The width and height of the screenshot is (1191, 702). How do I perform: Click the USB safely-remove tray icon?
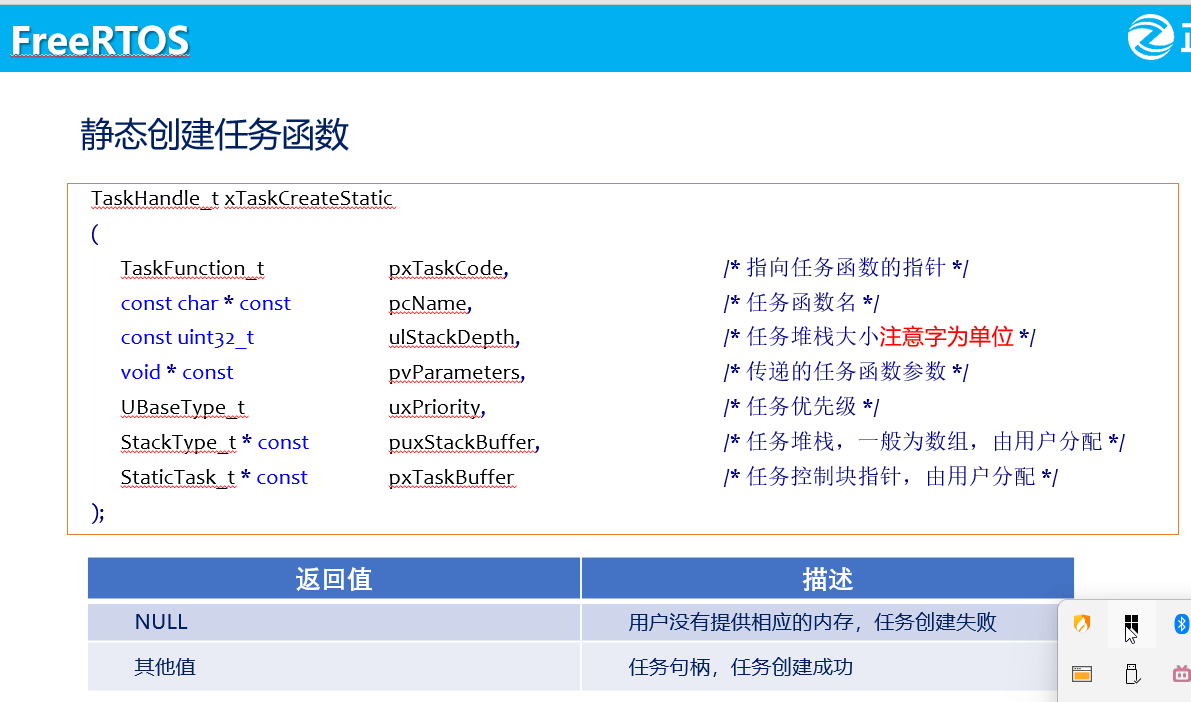1131,675
